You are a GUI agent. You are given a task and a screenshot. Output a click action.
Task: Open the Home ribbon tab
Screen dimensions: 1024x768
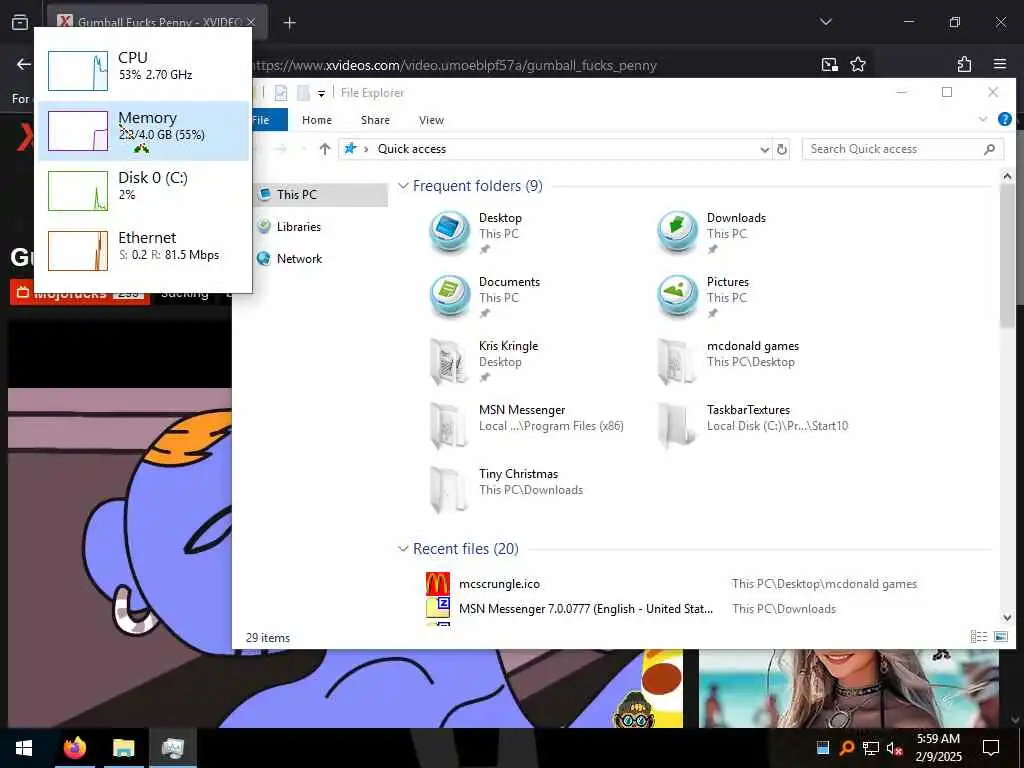[x=317, y=120]
